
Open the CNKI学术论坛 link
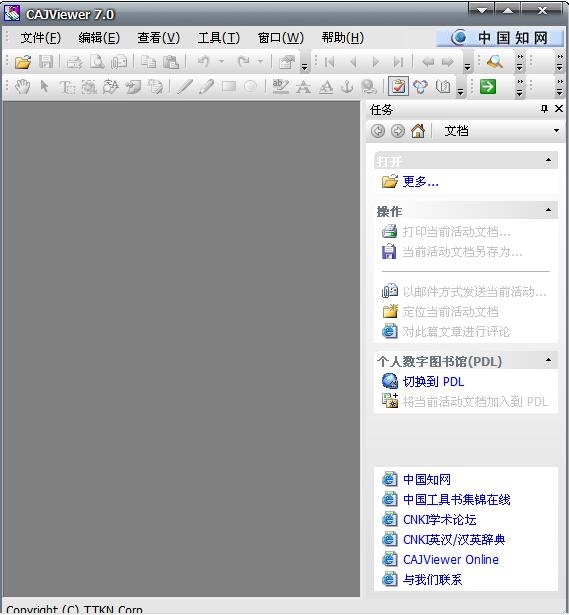(440, 520)
